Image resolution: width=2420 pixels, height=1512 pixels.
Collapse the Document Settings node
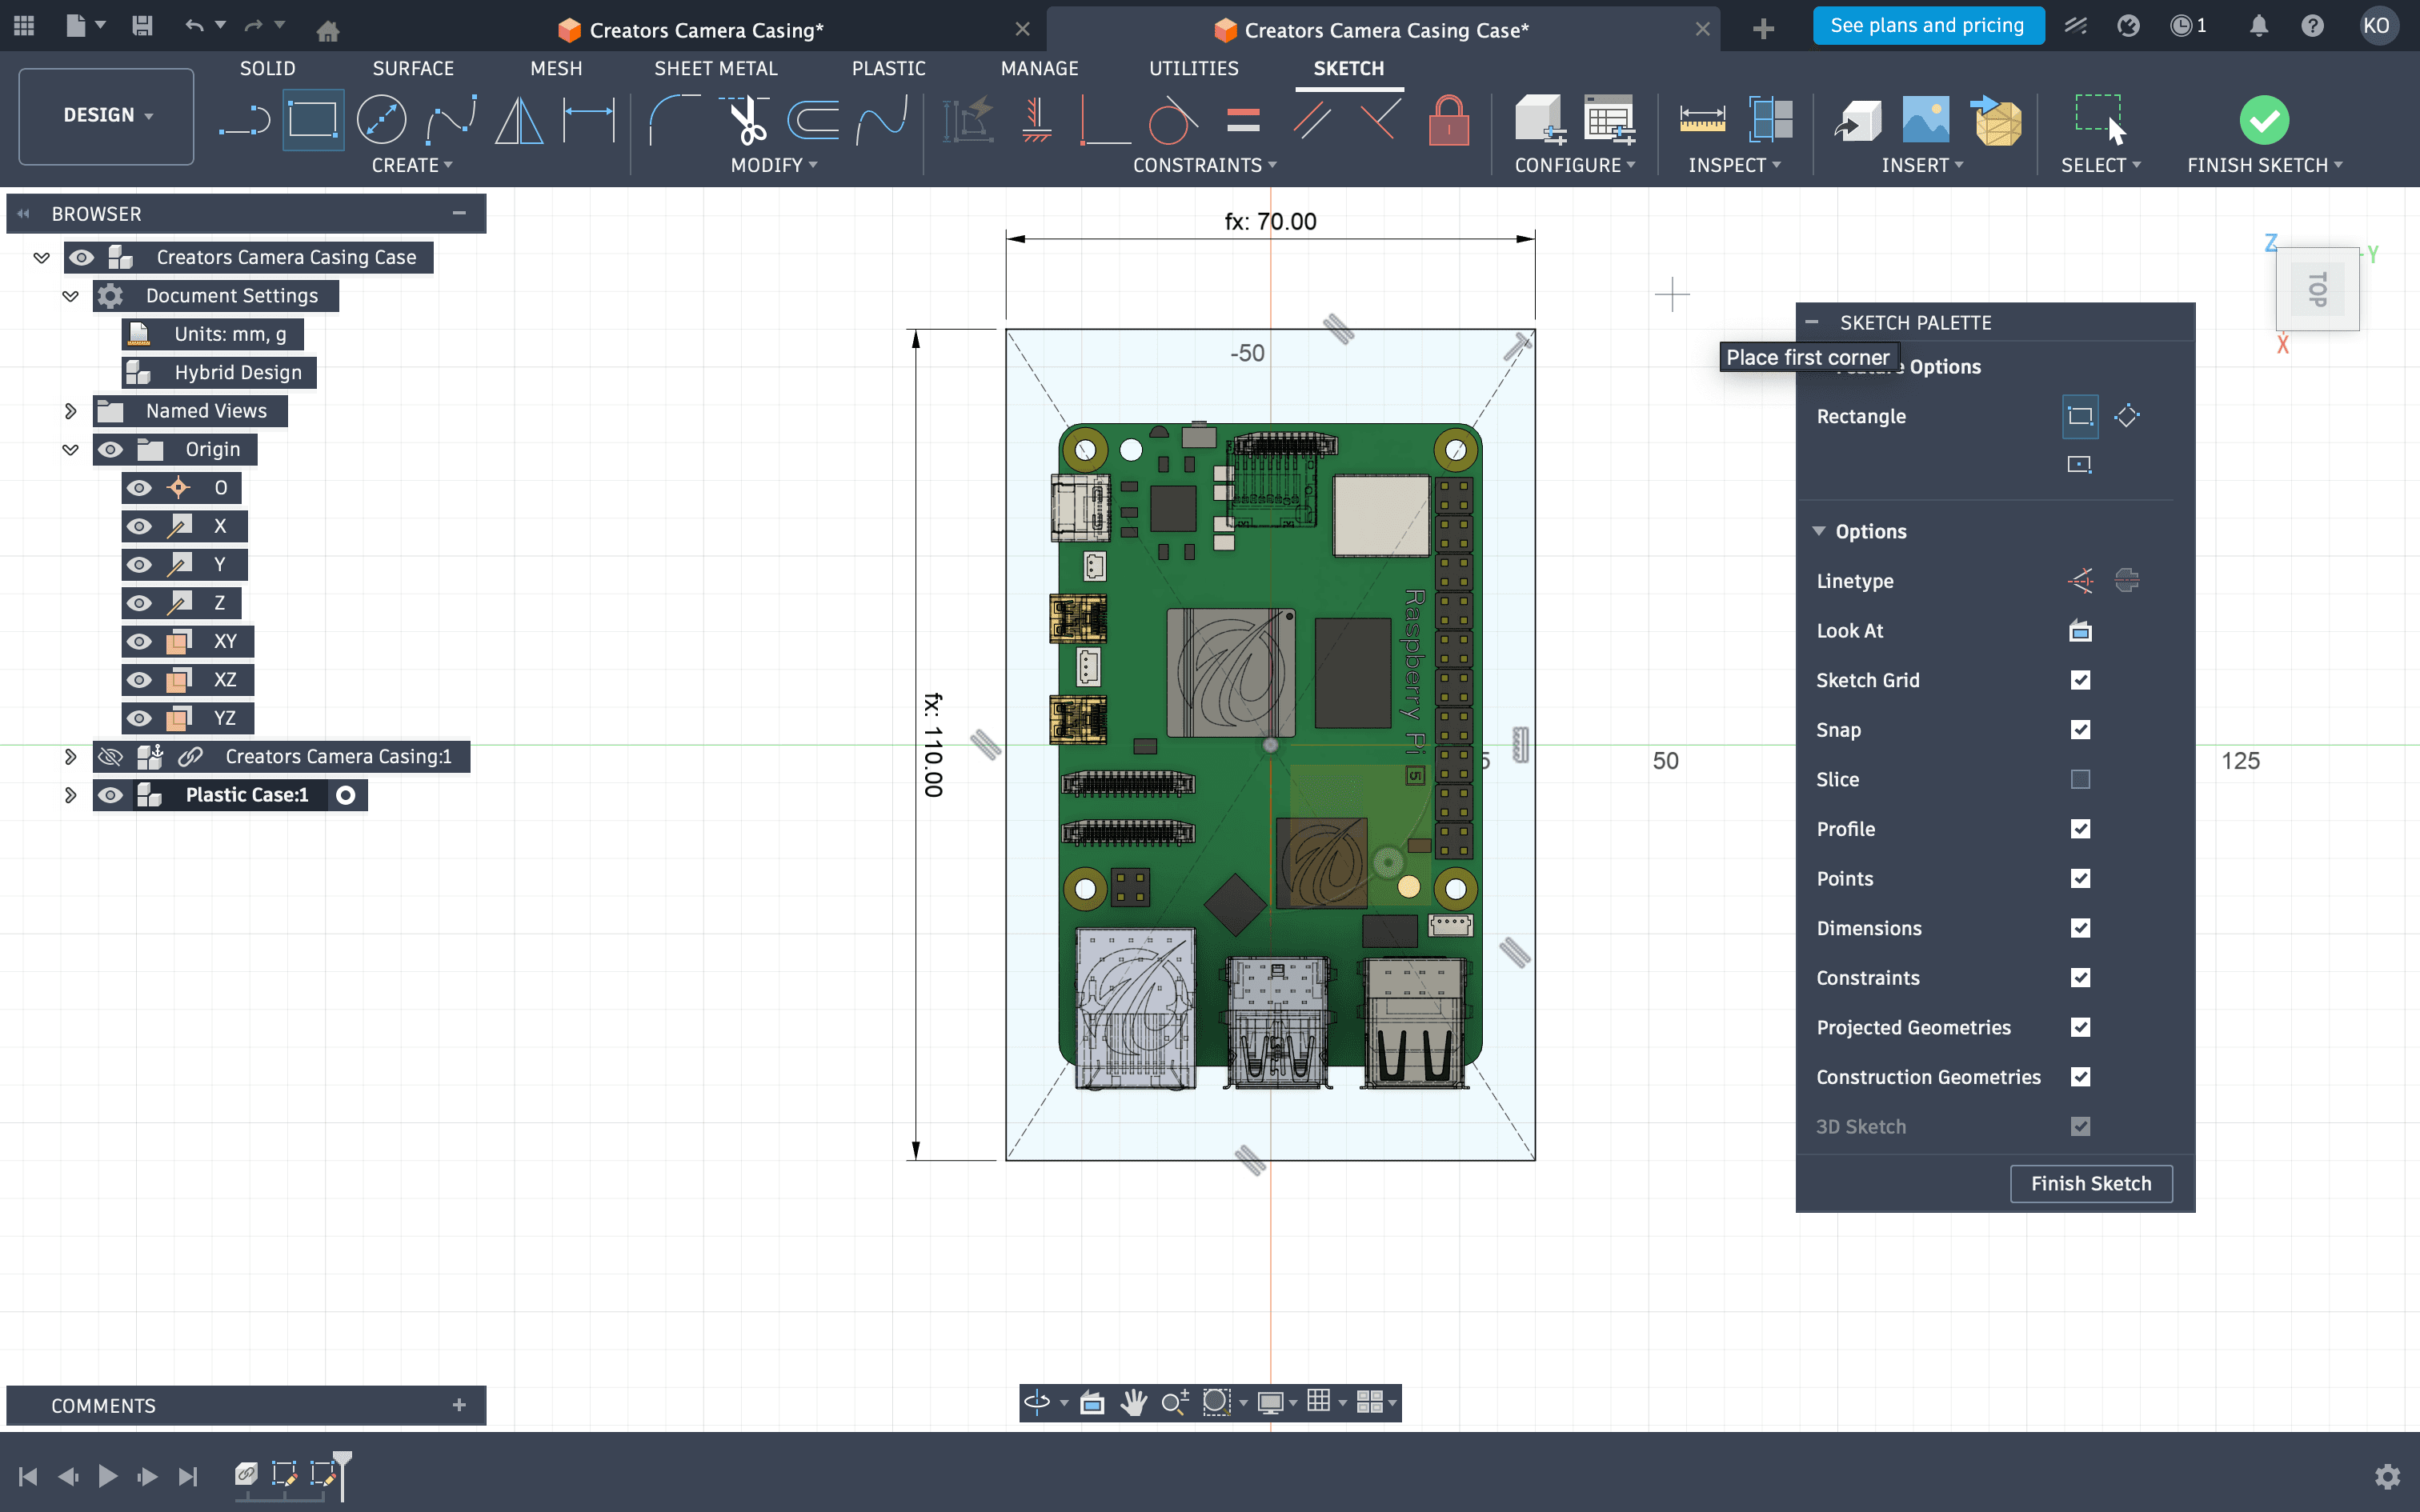click(x=70, y=296)
